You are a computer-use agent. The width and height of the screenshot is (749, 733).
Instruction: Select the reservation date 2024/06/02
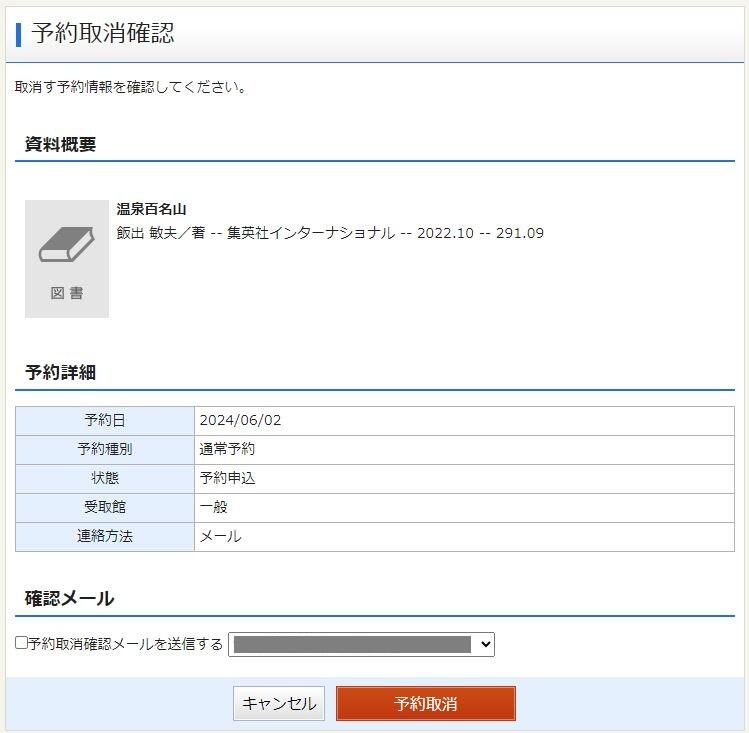(x=240, y=420)
